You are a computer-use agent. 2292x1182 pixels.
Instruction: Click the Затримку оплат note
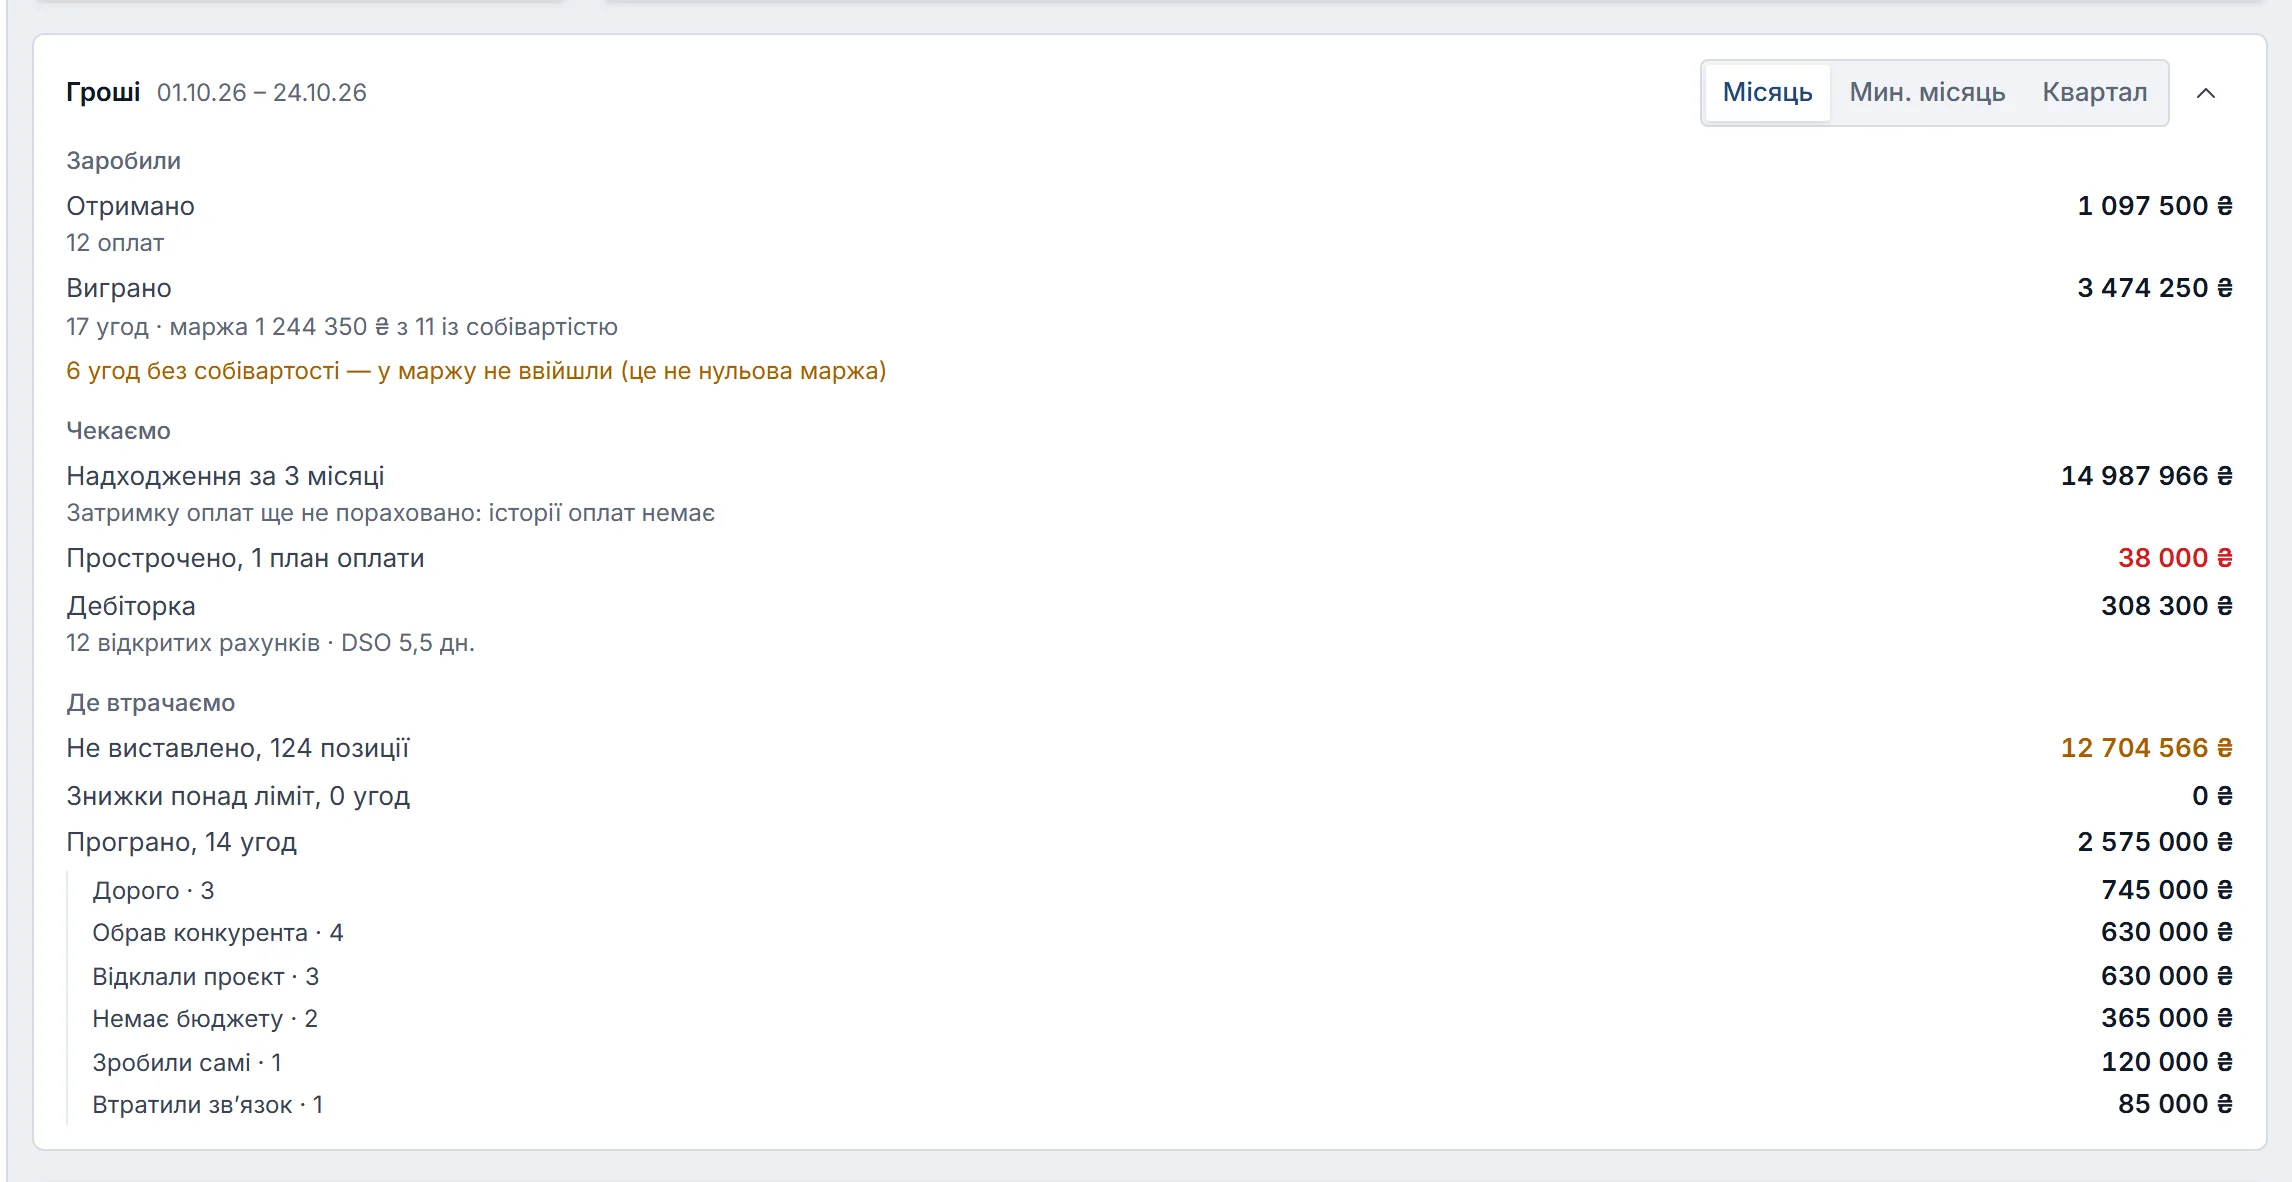(x=390, y=513)
